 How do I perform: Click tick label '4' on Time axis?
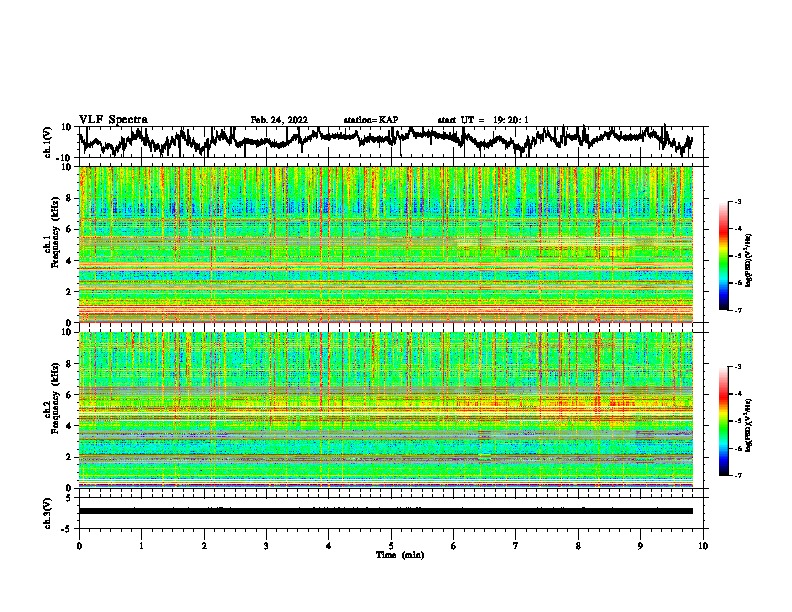coord(329,546)
